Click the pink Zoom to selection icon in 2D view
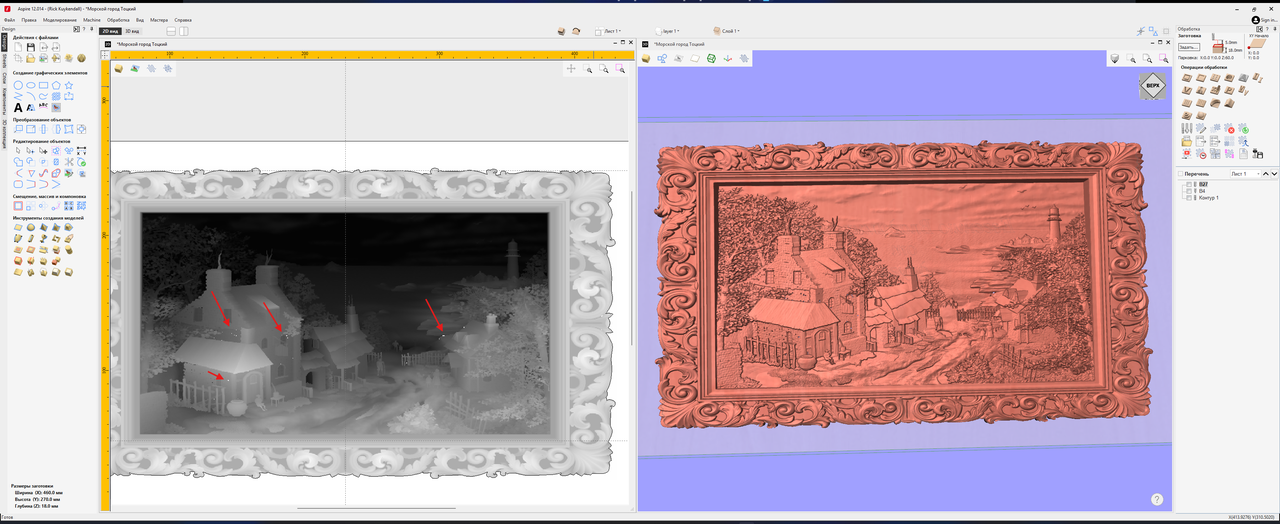The height and width of the screenshot is (524, 1280). click(620, 69)
